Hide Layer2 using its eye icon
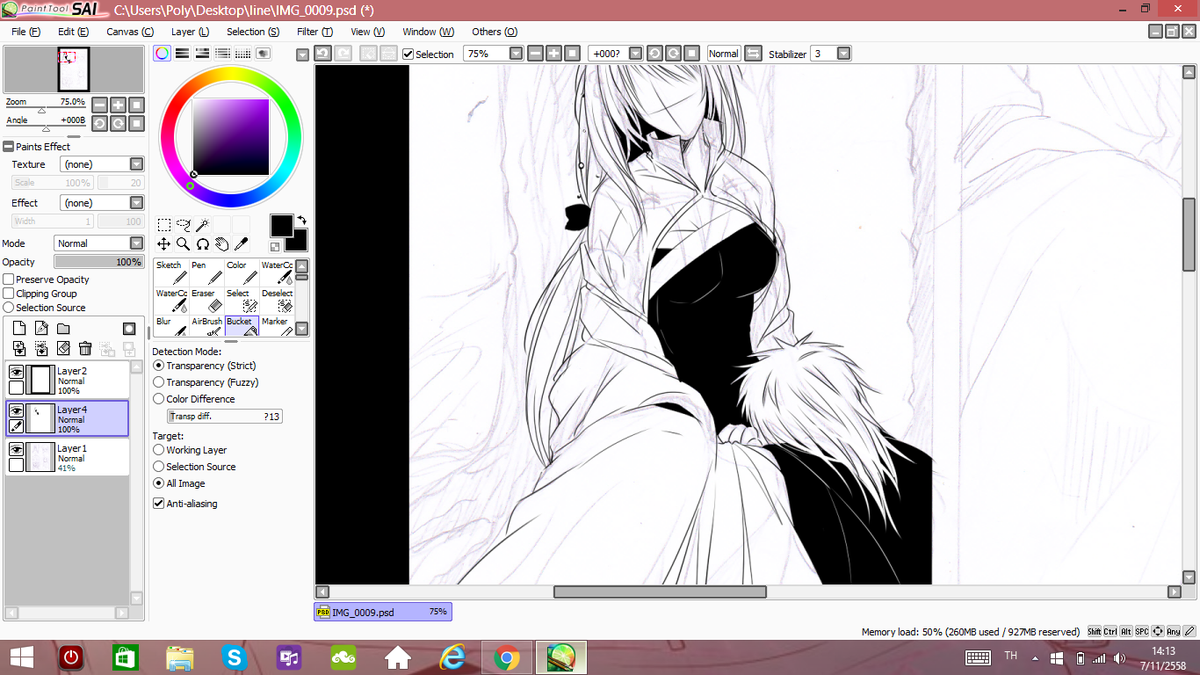Viewport: 1200px width, 675px height. coord(15,372)
